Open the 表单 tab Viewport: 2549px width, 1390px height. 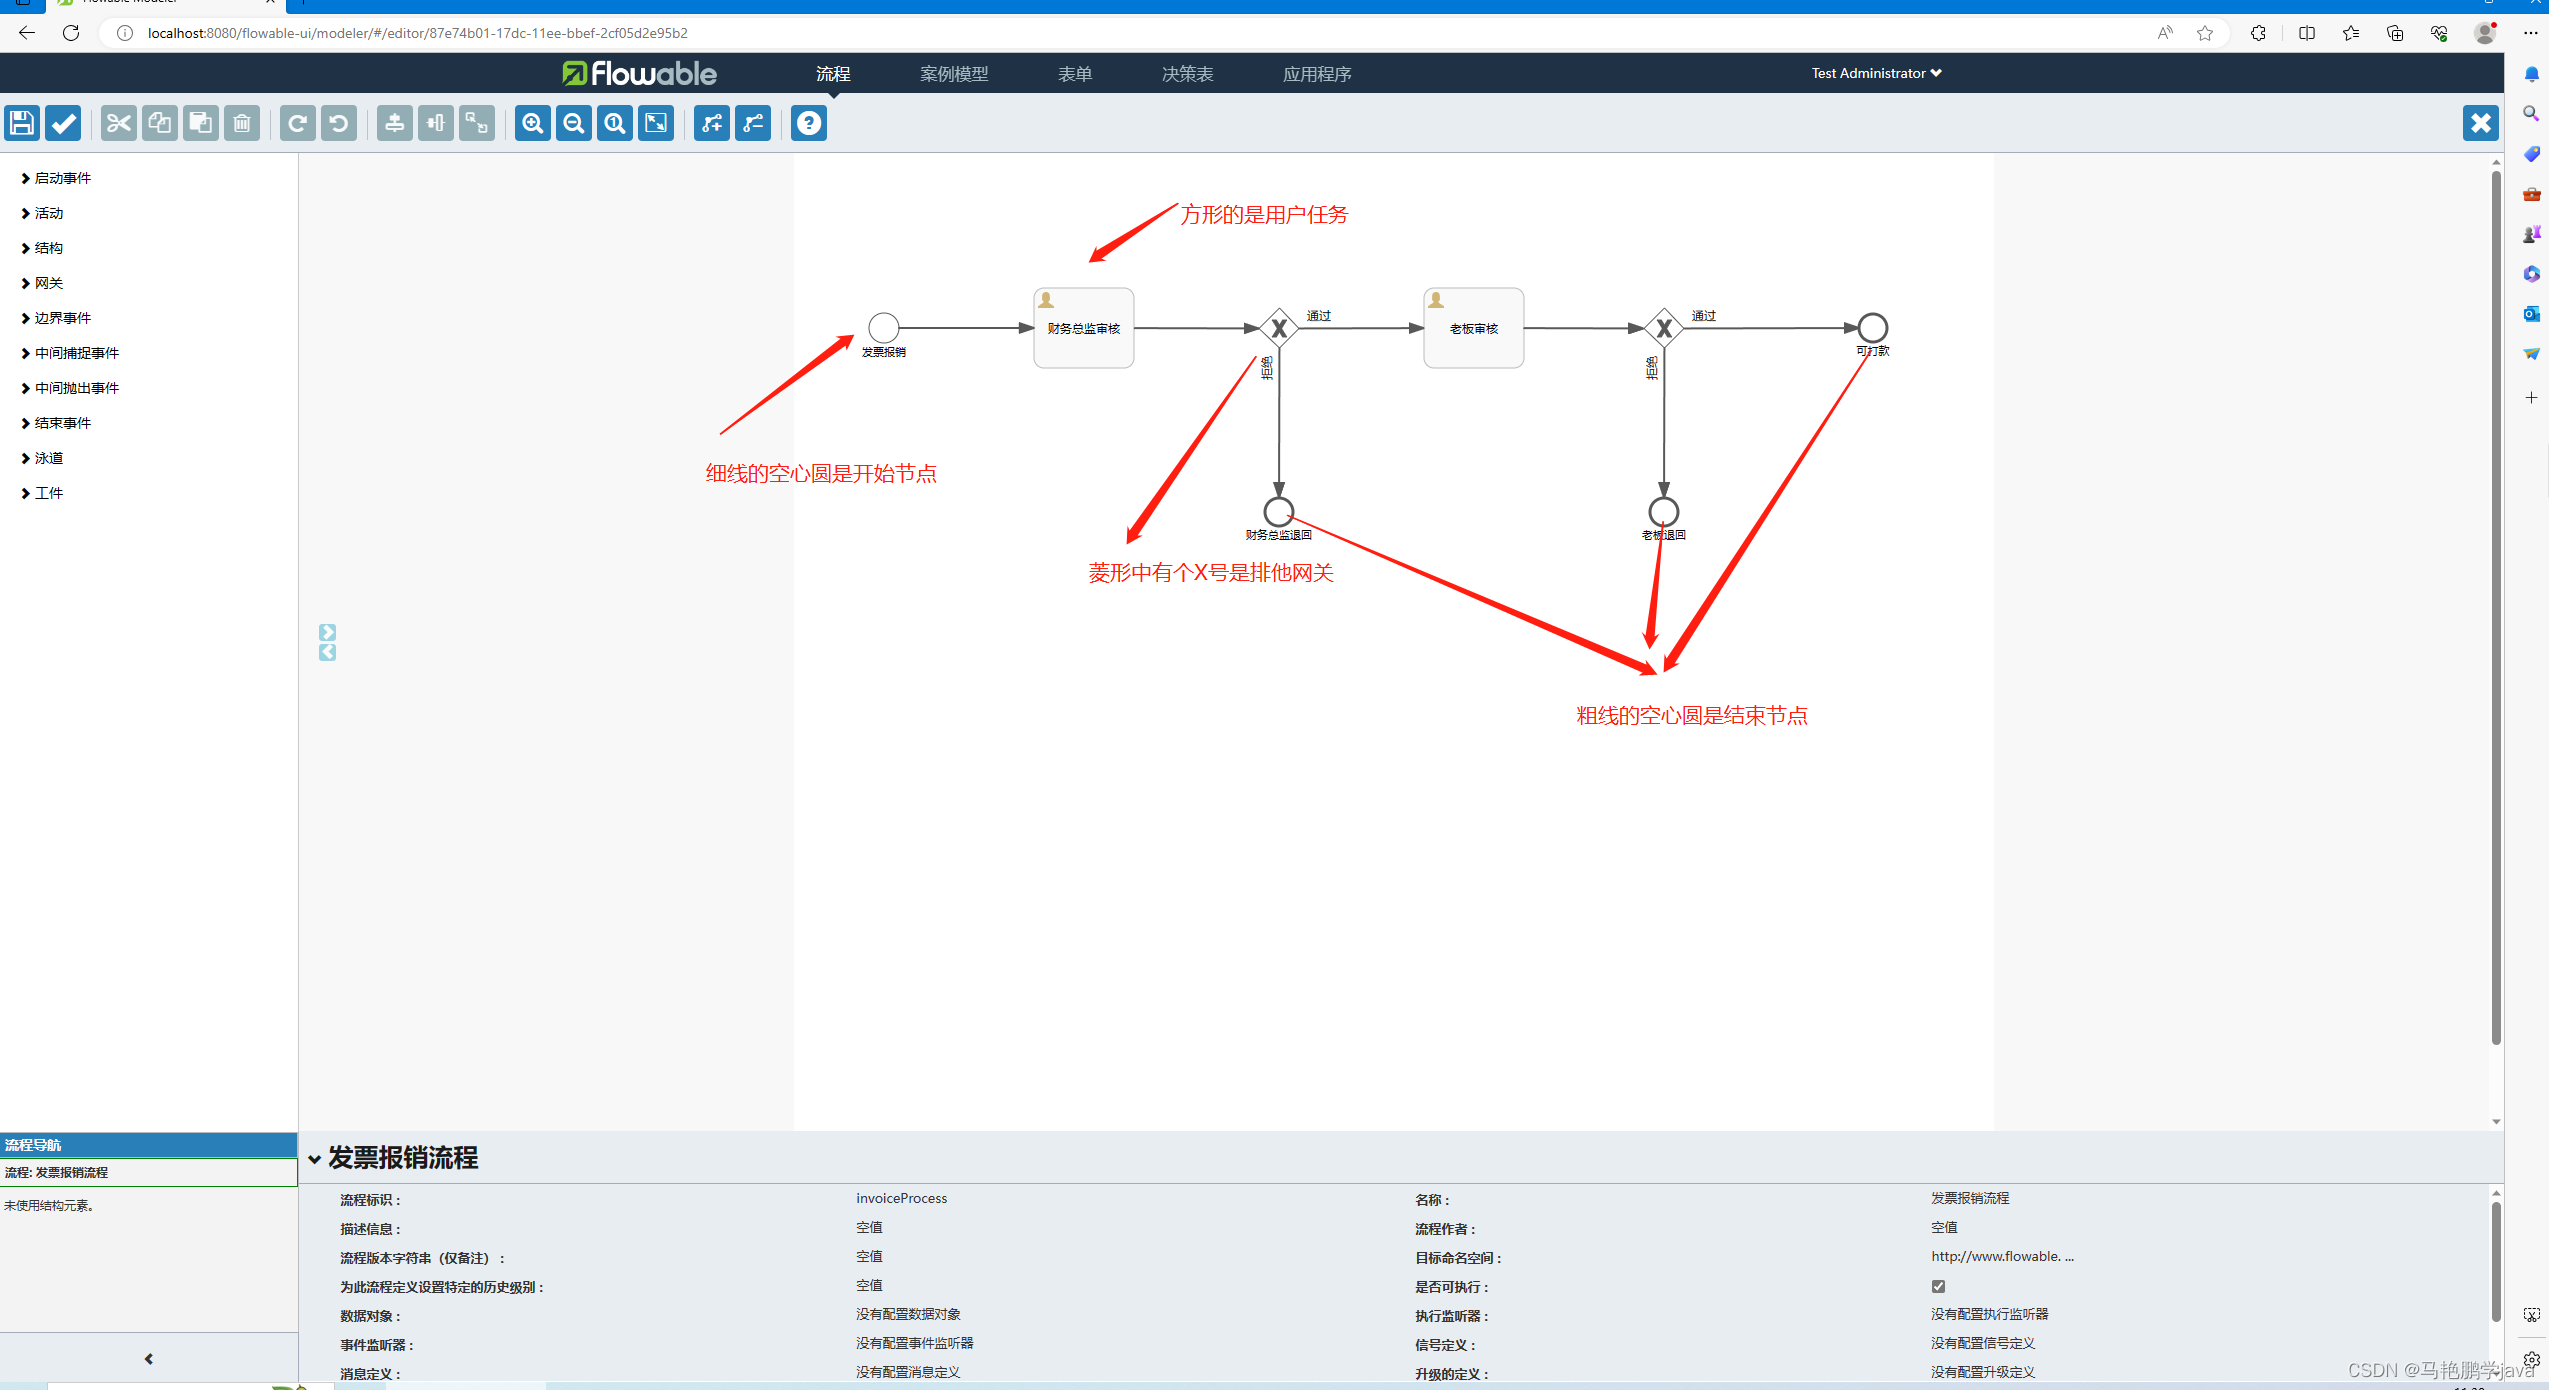1075,74
